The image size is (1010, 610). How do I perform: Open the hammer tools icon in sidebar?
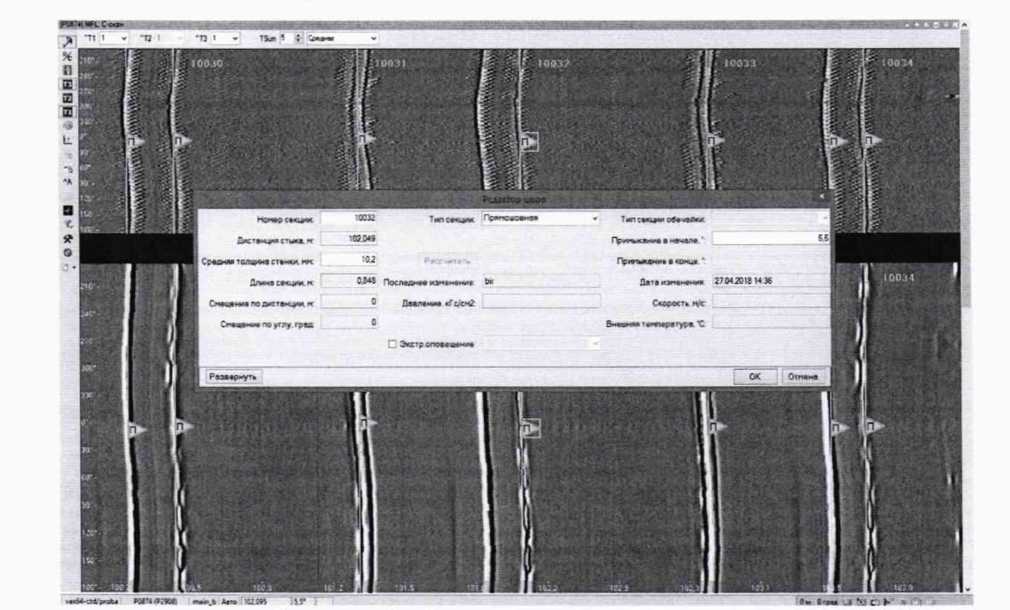point(68,239)
